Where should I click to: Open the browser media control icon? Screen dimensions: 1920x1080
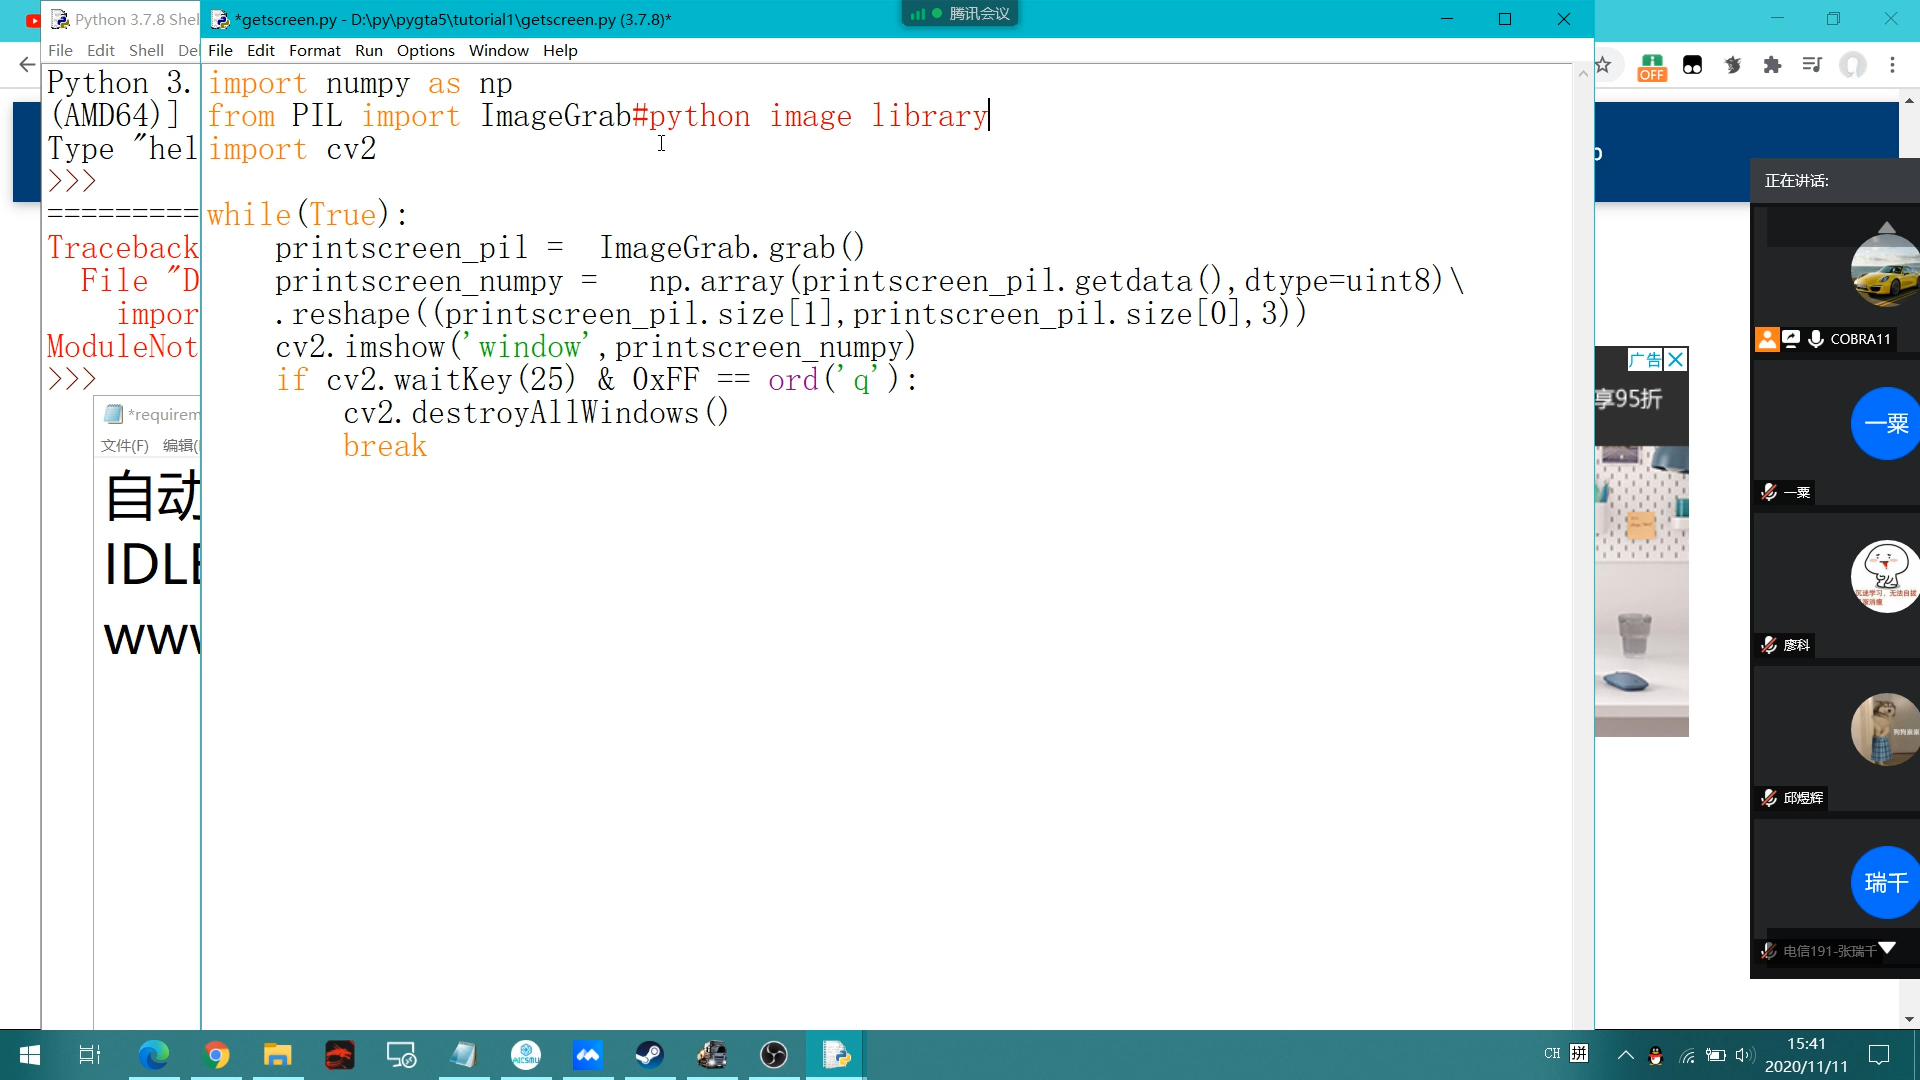pyautogui.click(x=1812, y=65)
